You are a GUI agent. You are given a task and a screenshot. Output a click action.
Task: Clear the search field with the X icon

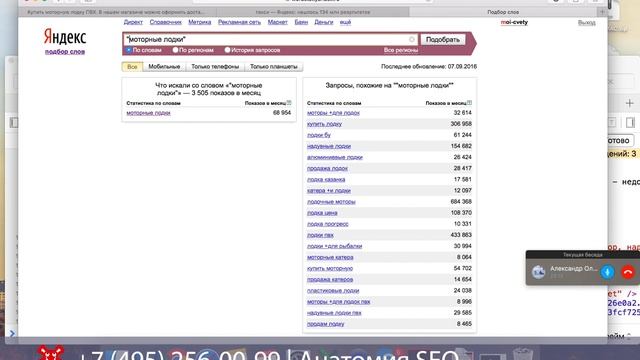click(x=411, y=40)
